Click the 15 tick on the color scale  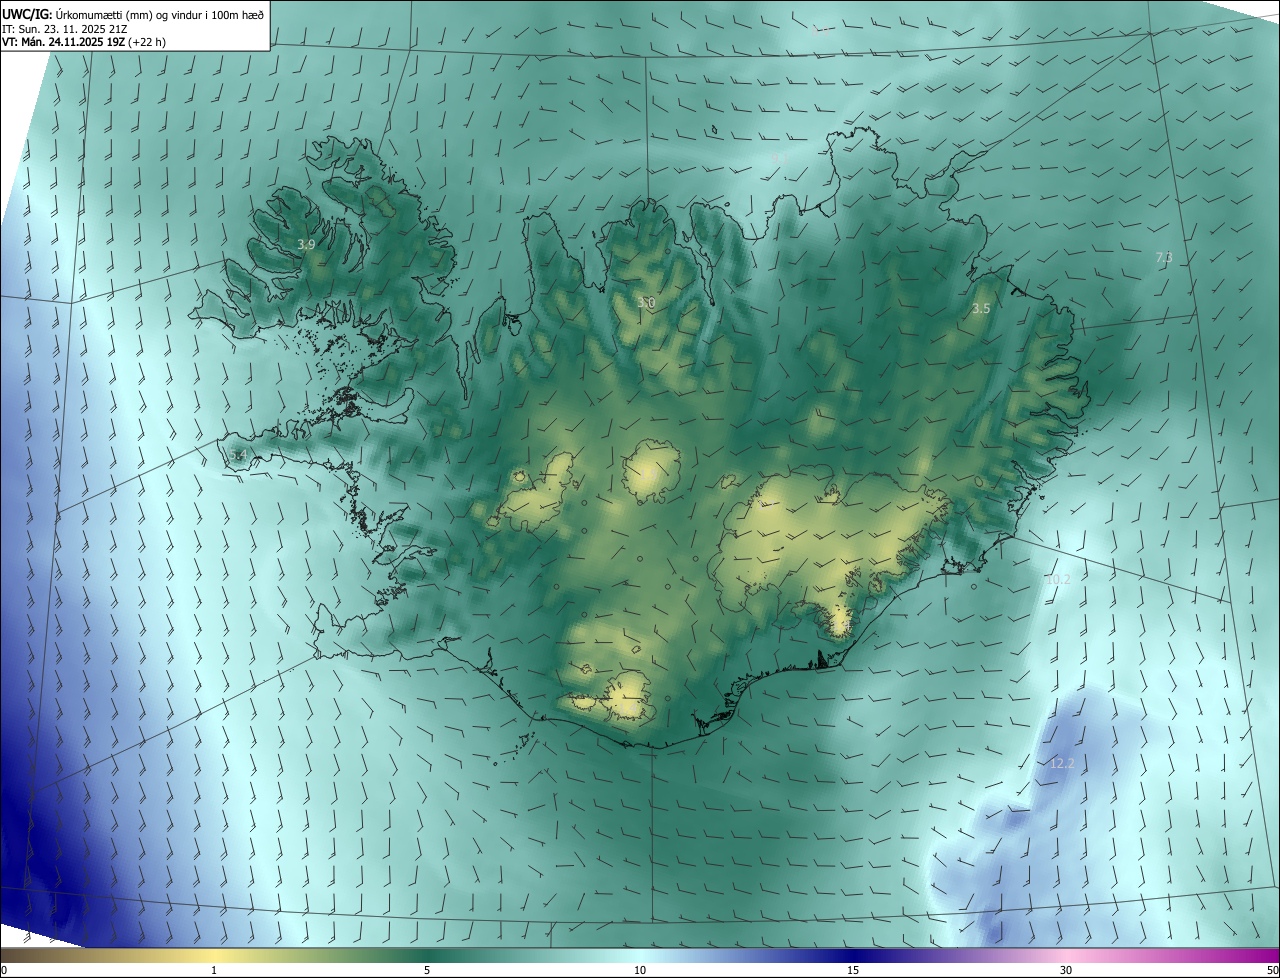point(853,970)
